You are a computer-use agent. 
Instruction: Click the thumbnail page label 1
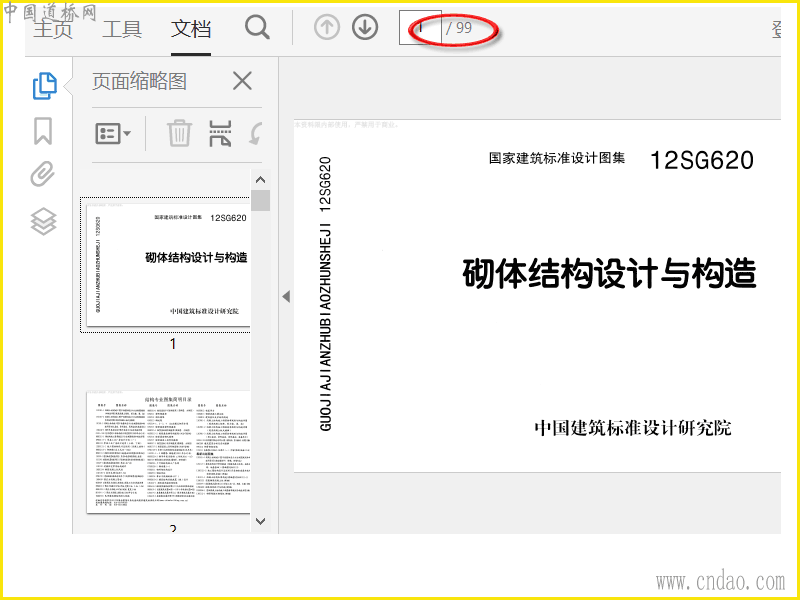point(173,344)
